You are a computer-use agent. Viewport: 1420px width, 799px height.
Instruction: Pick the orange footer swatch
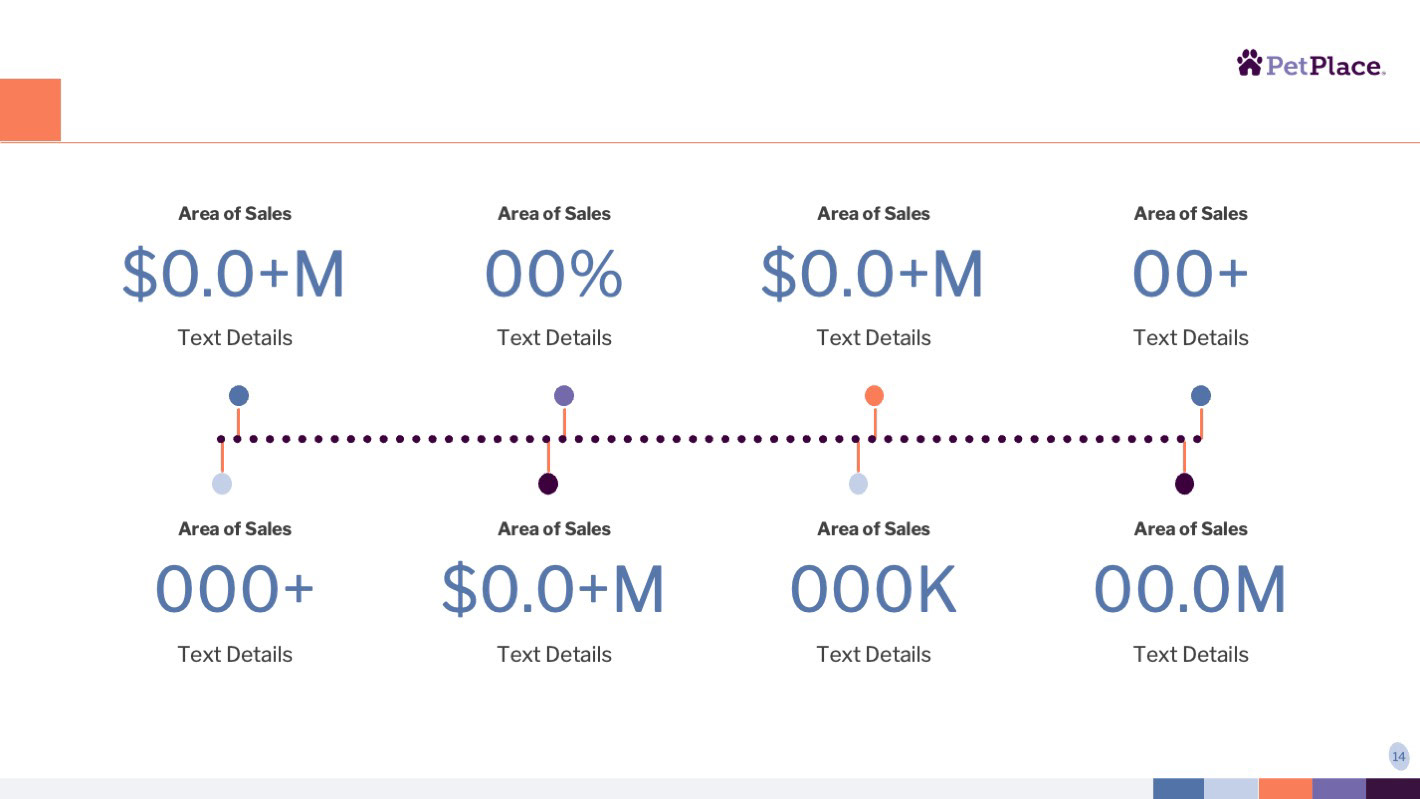1285,789
